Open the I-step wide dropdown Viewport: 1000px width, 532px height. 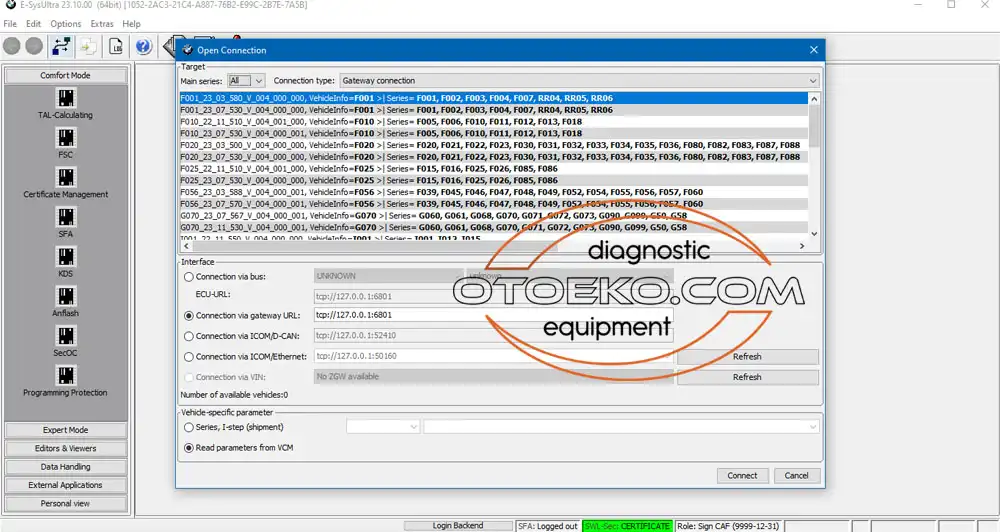pyautogui.click(x=621, y=427)
